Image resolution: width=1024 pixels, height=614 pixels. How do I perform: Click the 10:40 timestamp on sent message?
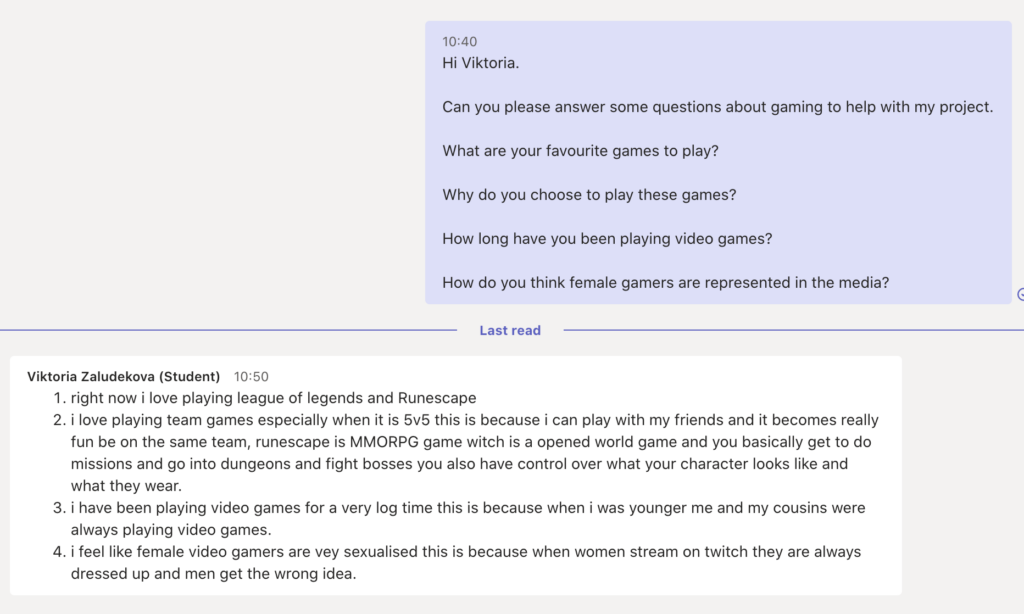pyautogui.click(x=460, y=42)
